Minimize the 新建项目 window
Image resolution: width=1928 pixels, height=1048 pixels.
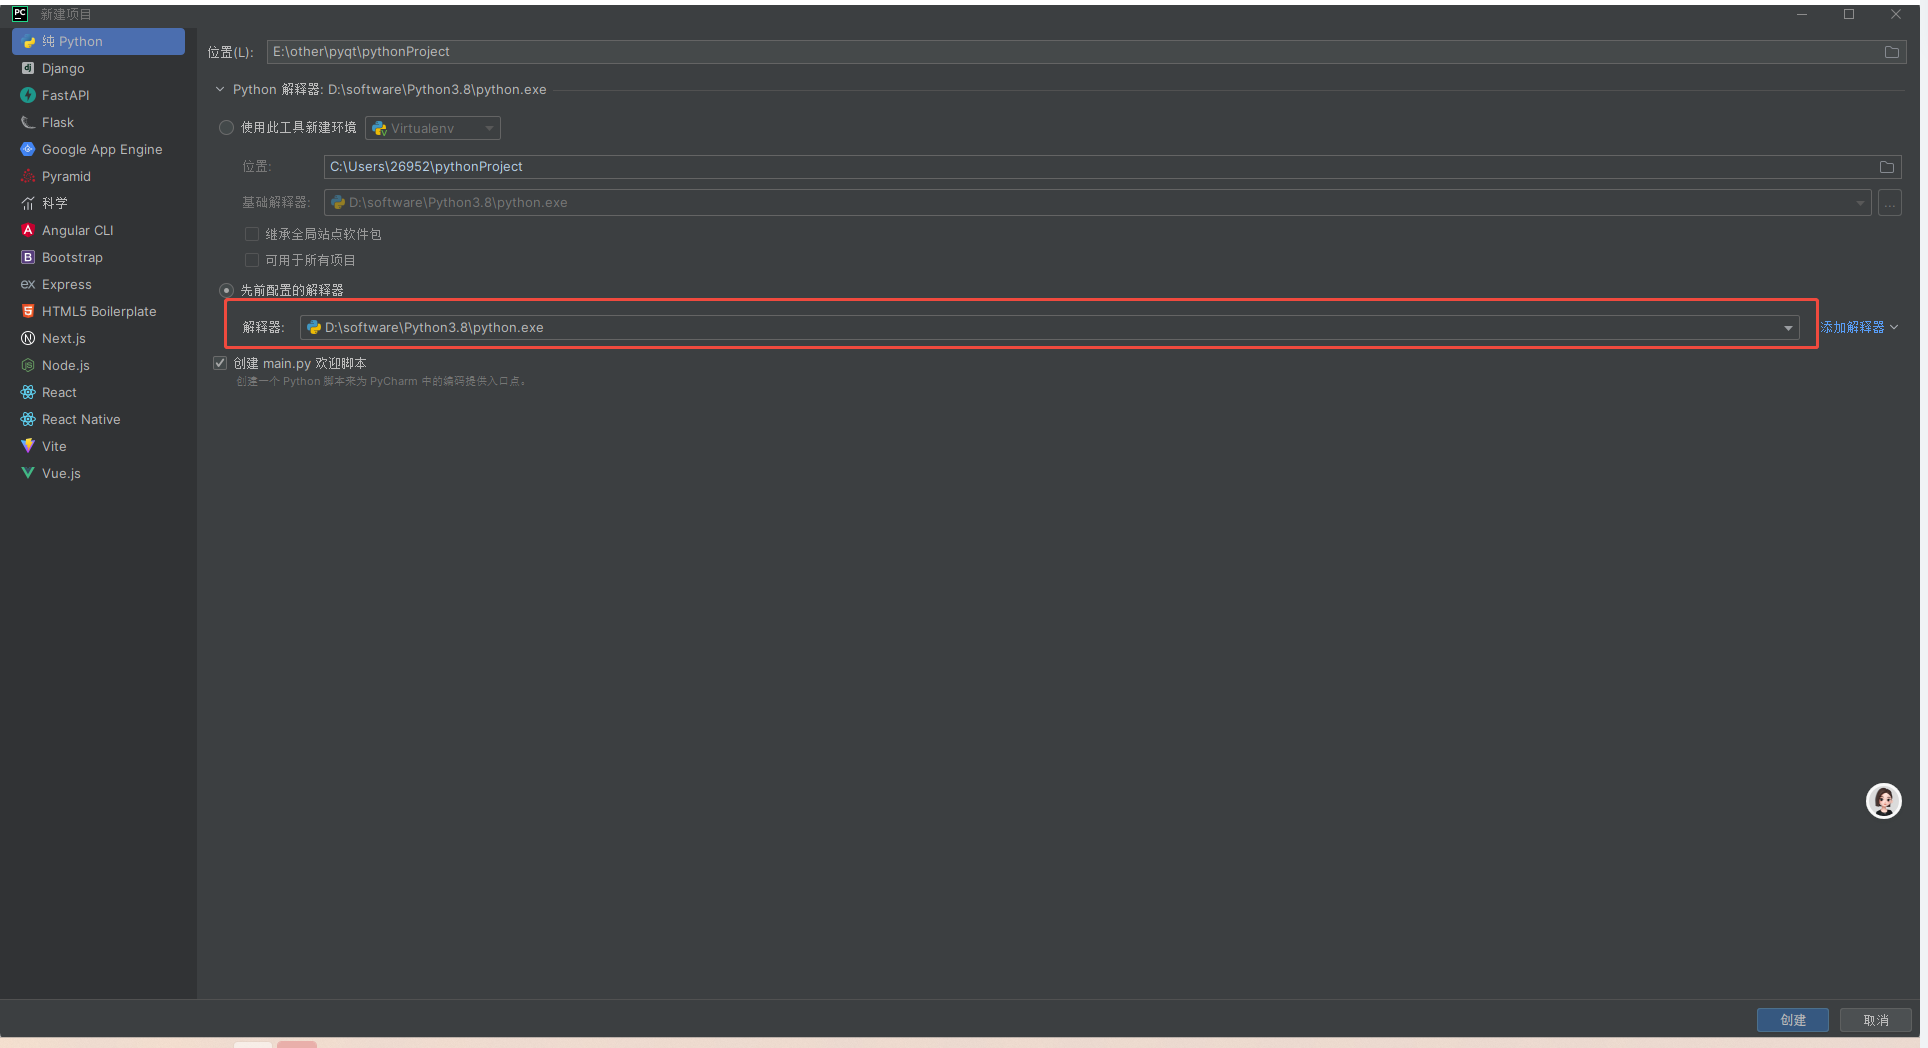point(1802,14)
